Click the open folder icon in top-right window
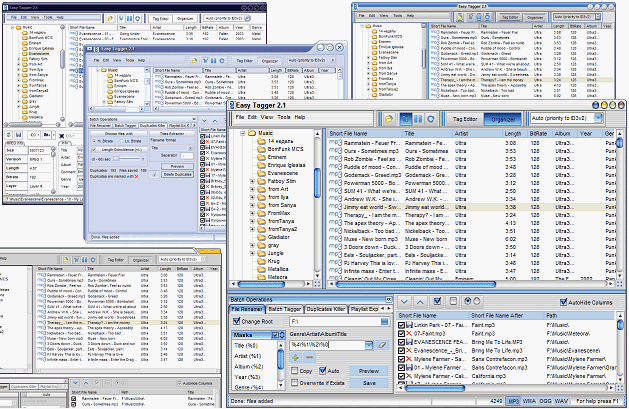 coord(460,17)
